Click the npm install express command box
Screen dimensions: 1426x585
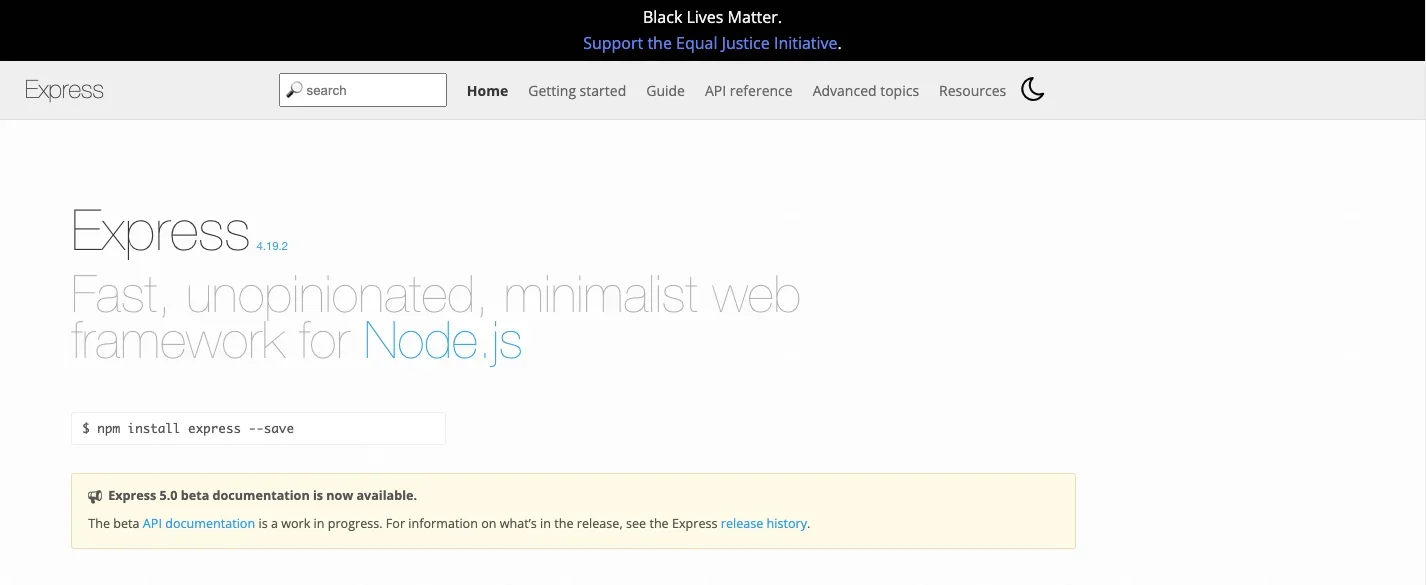point(258,428)
